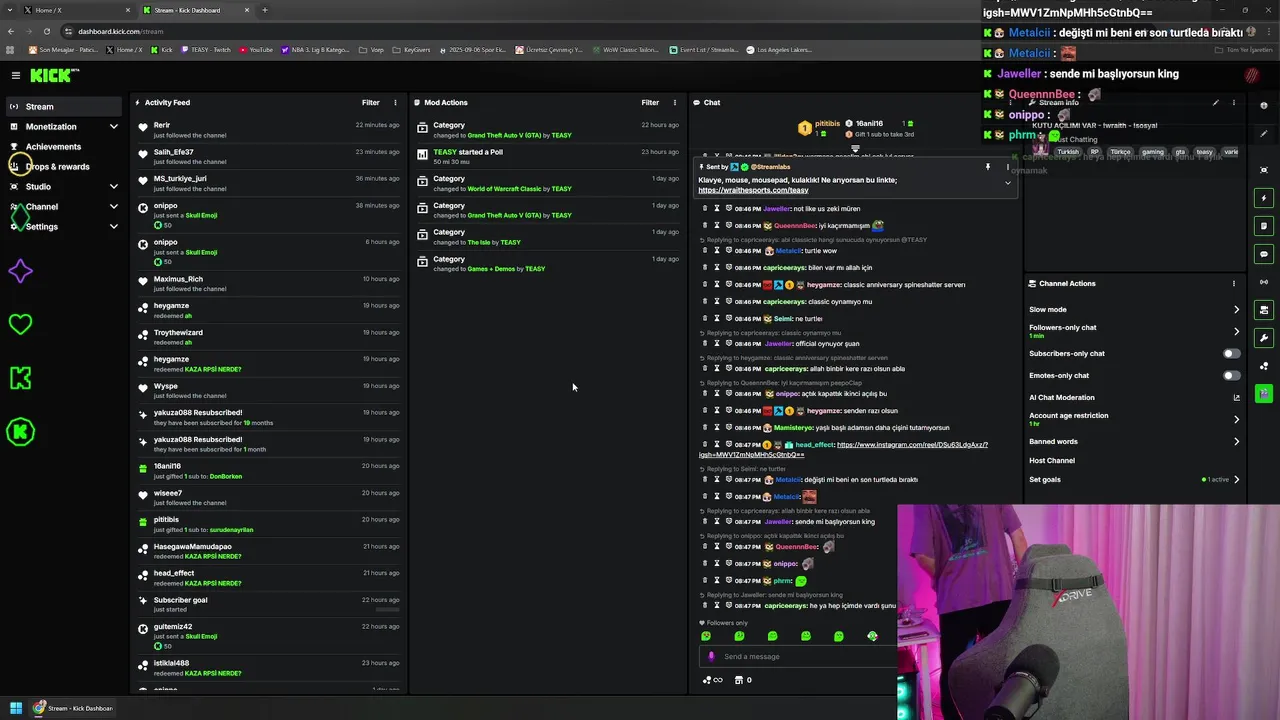Open new browser tab with plus button
Screen dimensions: 1280x720
click(265, 10)
